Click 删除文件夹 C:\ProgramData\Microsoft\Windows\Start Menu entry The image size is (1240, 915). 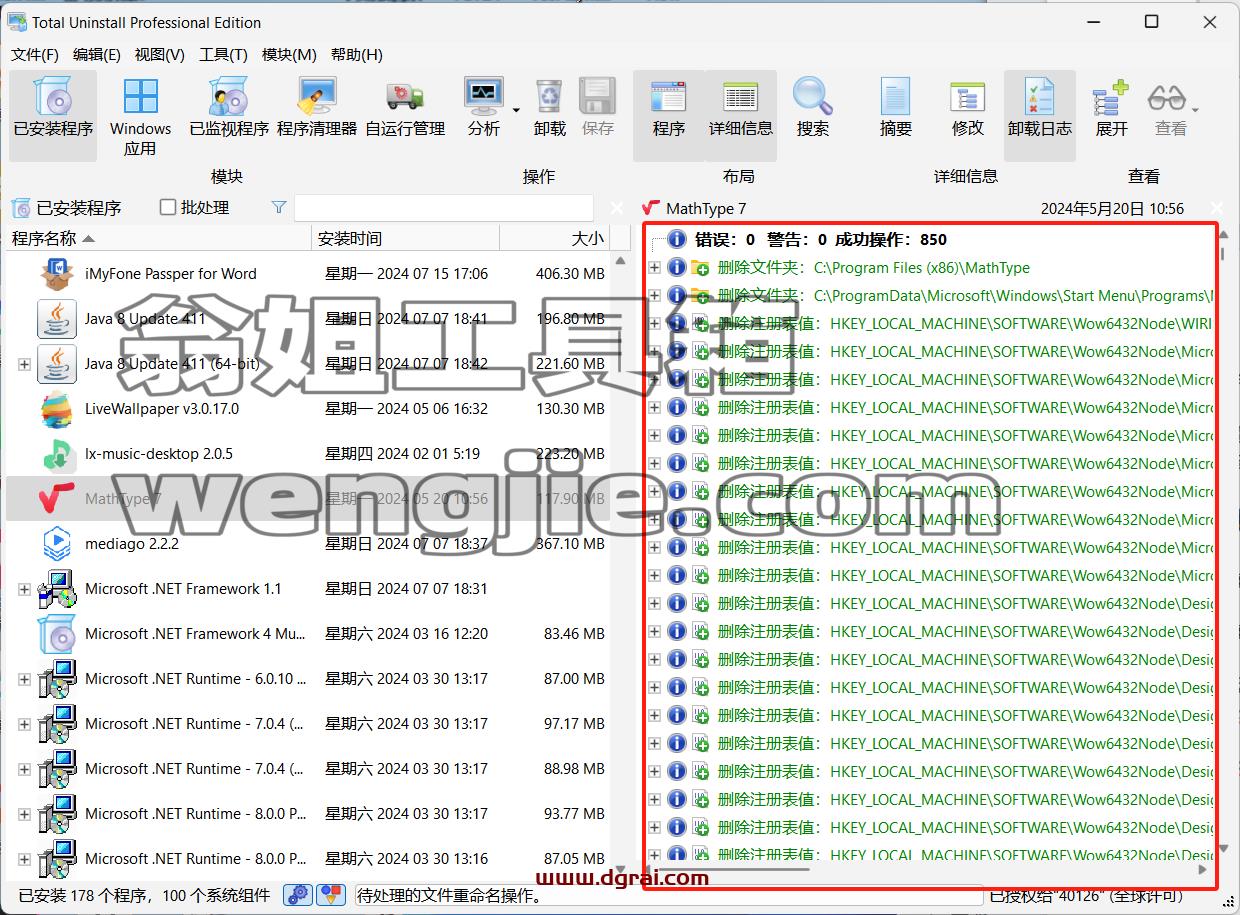point(965,295)
